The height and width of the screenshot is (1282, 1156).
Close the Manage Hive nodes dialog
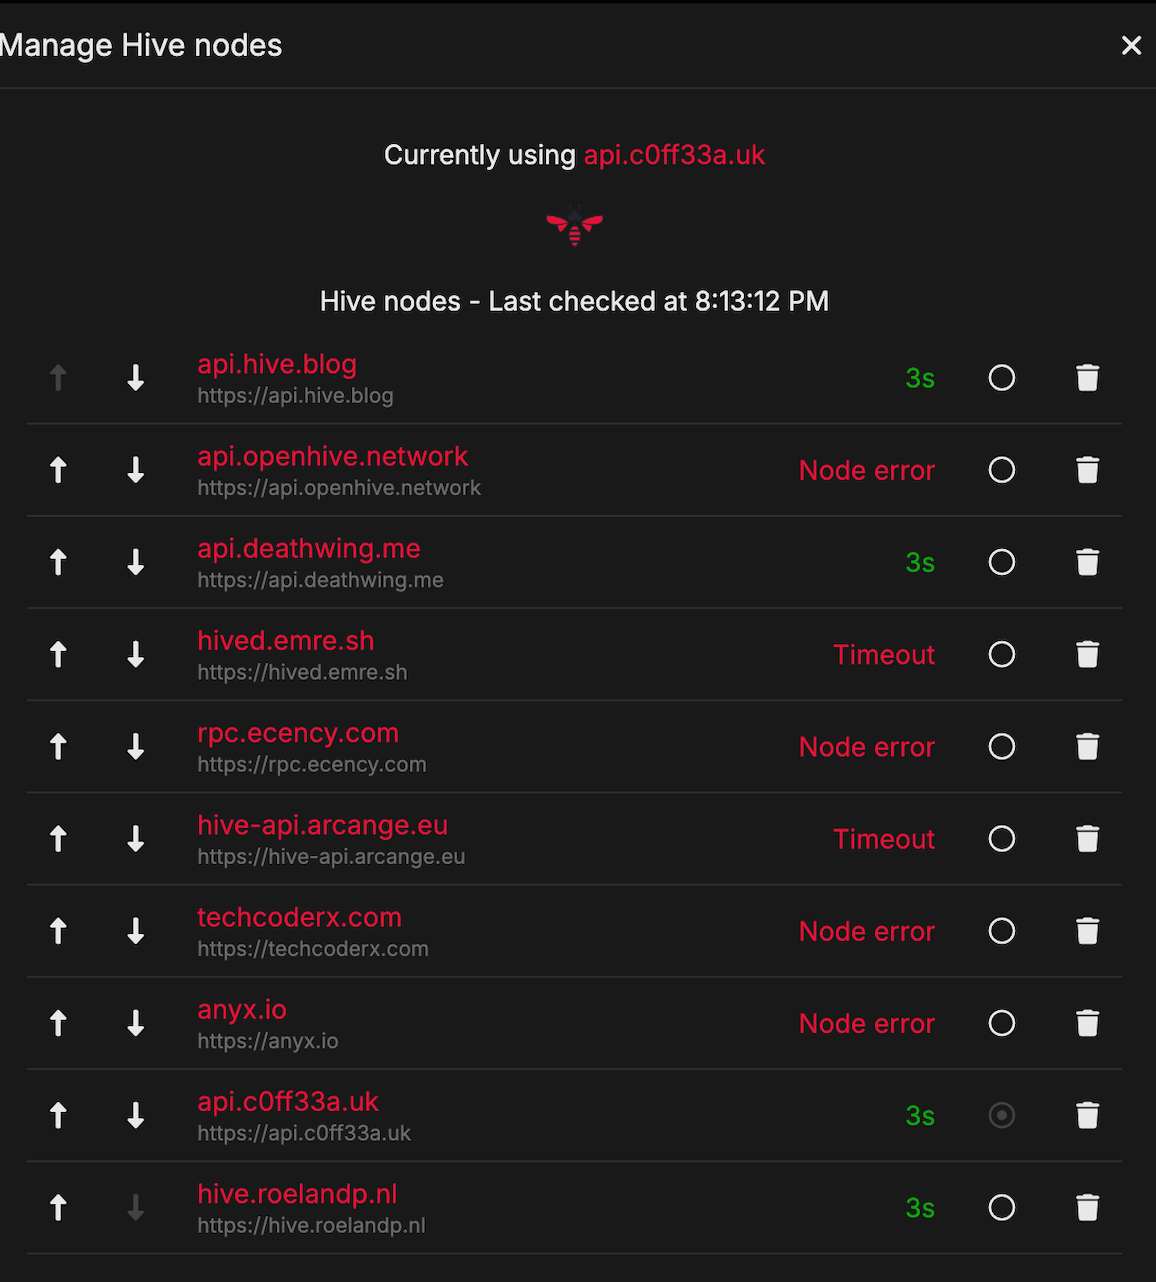click(1131, 46)
